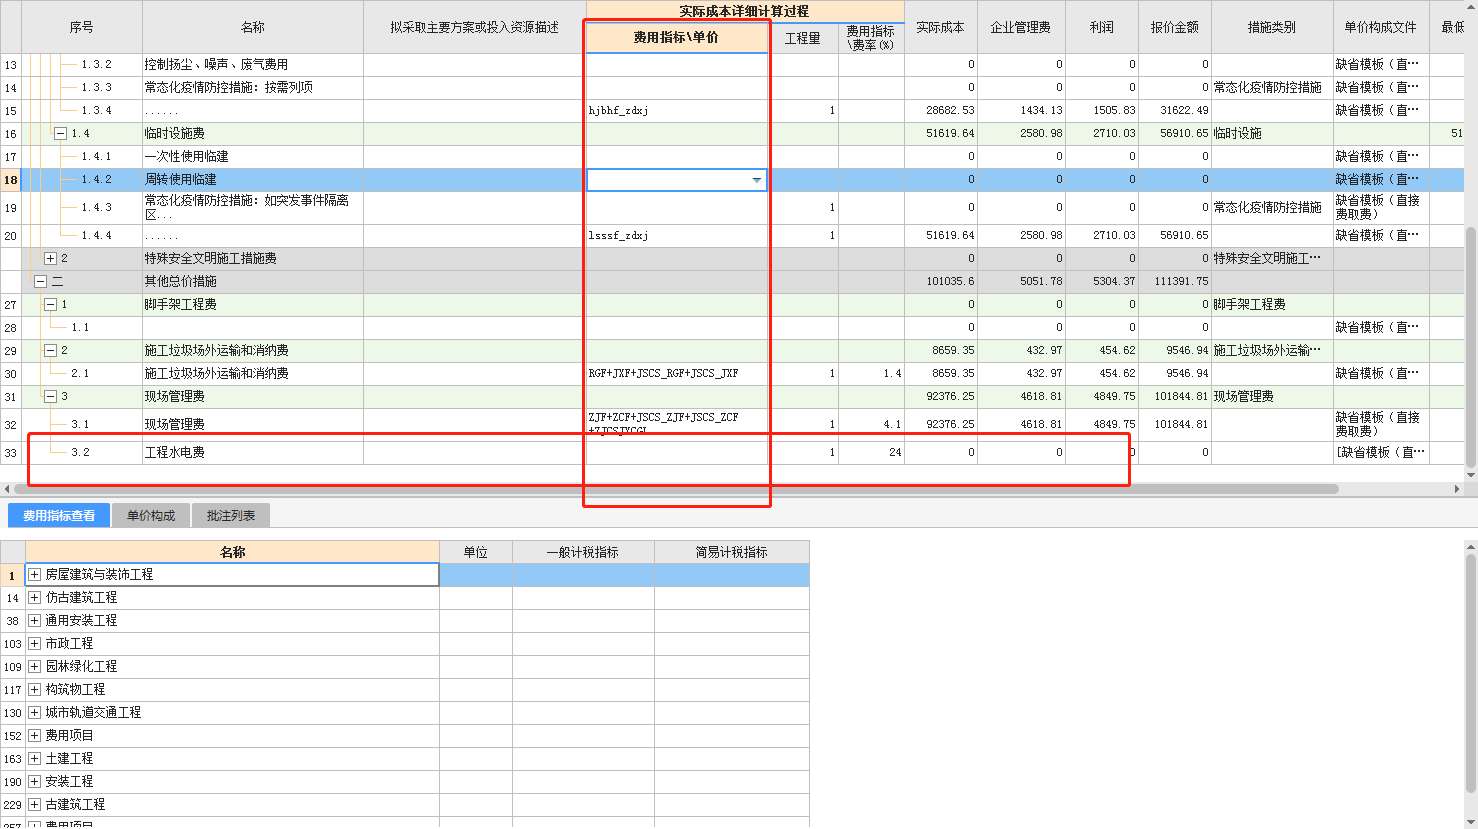Expand 城市轨道交通工程 in the indicator list
Image resolution: width=1478 pixels, height=829 pixels.
click(34, 713)
